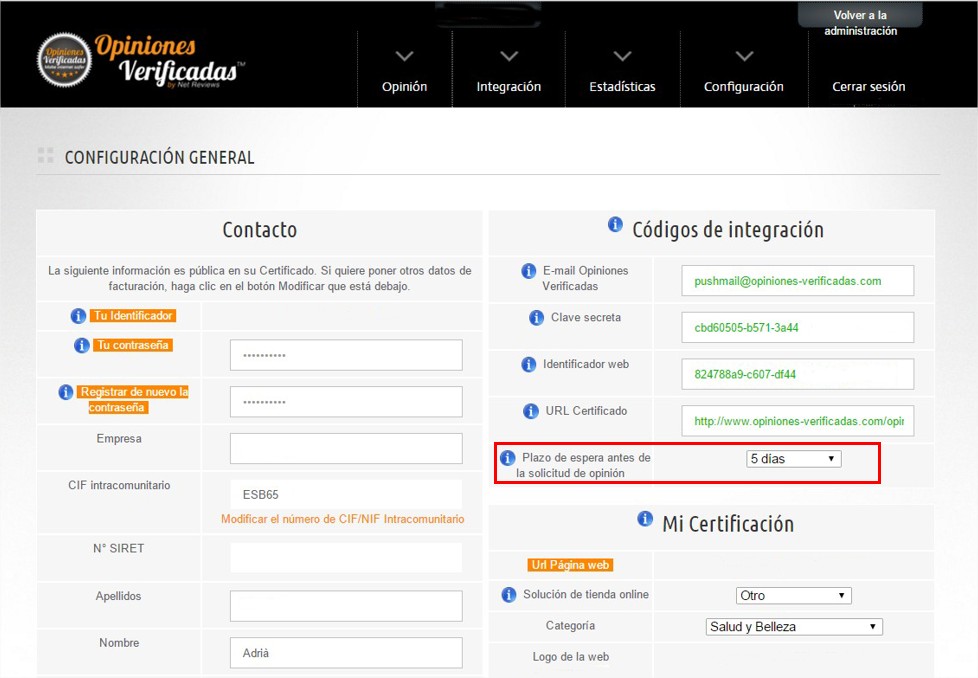Click the Empresa input field
Image resolution: width=978 pixels, height=678 pixels.
pos(346,448)
